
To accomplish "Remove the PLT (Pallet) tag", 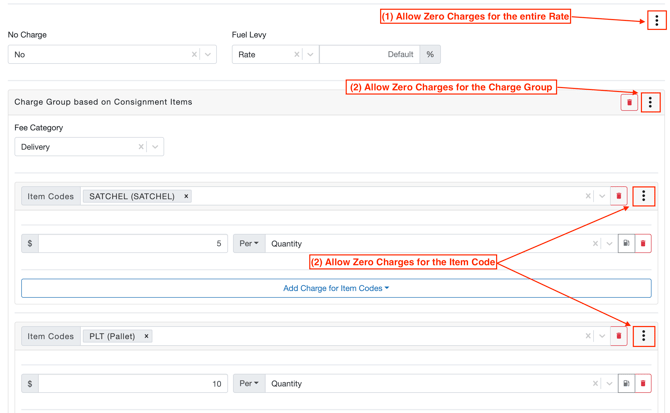I will (146, 336).
